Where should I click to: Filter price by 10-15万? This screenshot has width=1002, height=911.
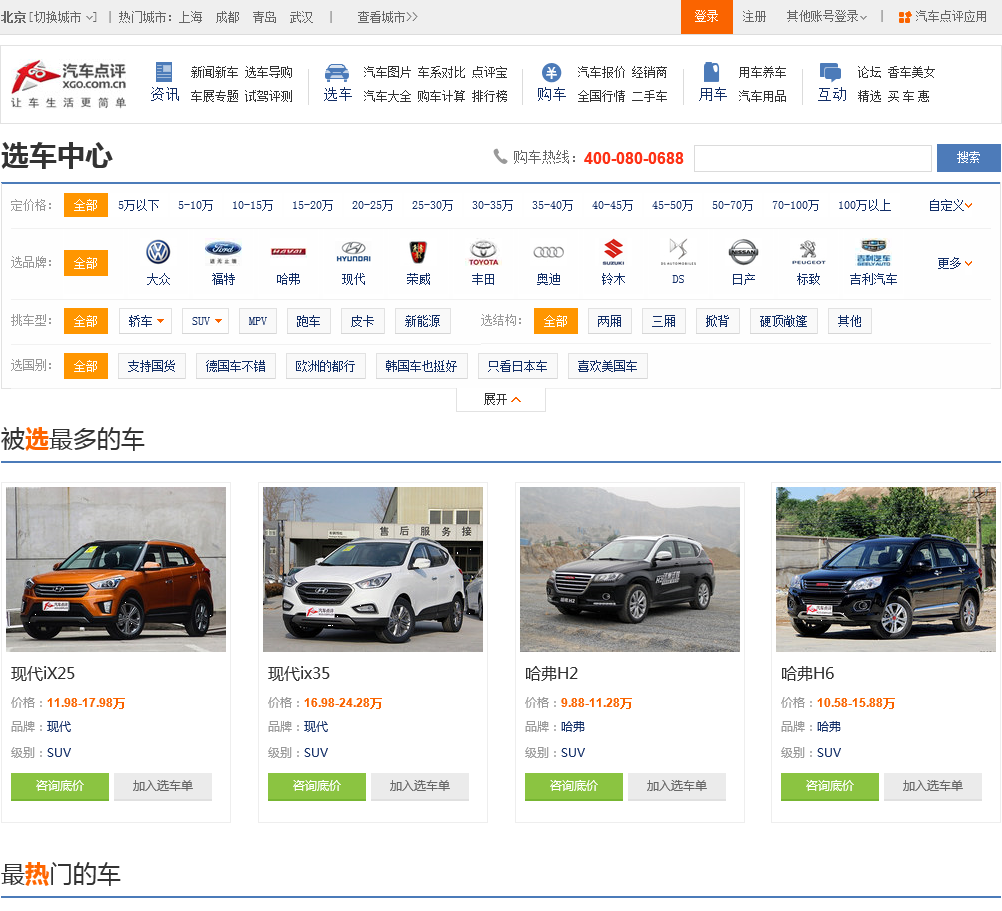(252, 206)
